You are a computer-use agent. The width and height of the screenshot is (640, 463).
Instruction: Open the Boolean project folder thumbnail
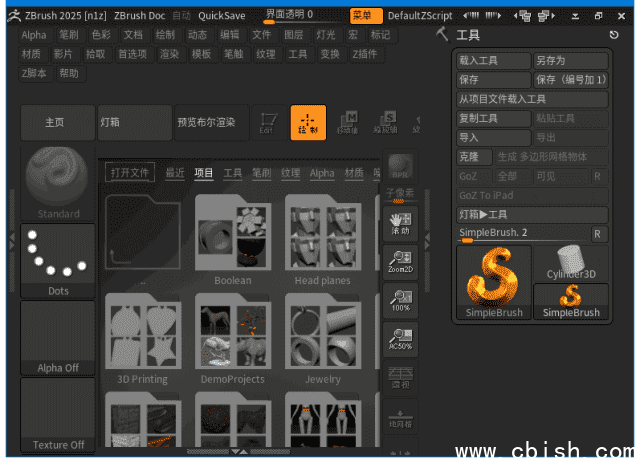coord(233,240)
